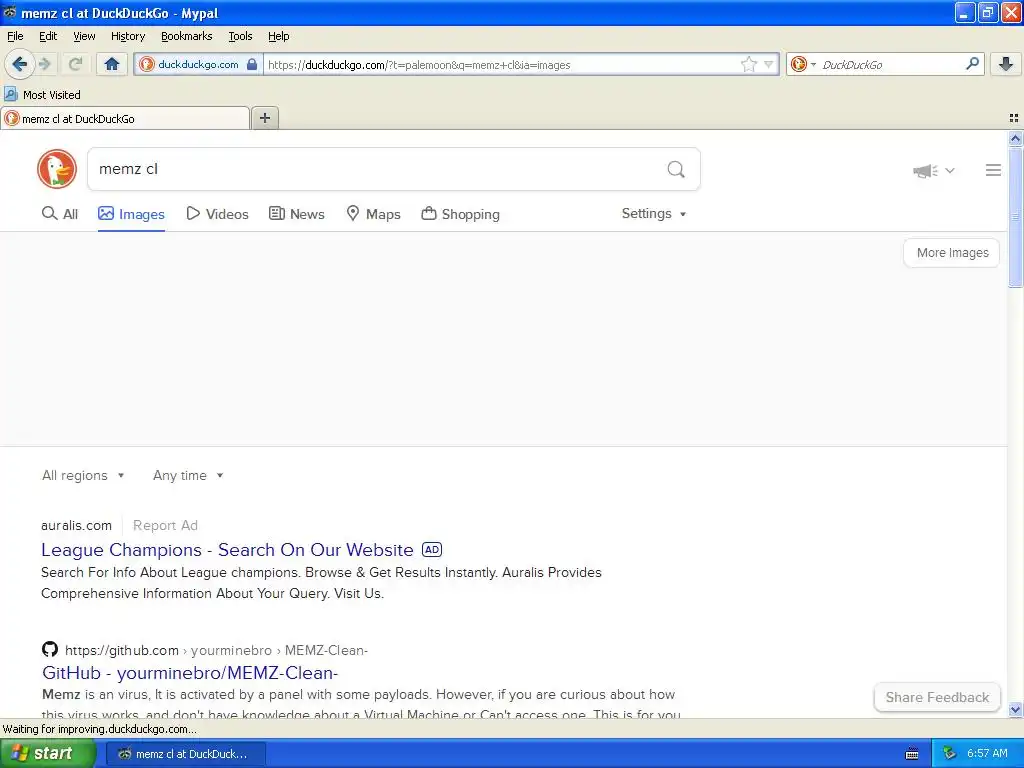Switch to the Shopping tab

[x=460, y=214]
